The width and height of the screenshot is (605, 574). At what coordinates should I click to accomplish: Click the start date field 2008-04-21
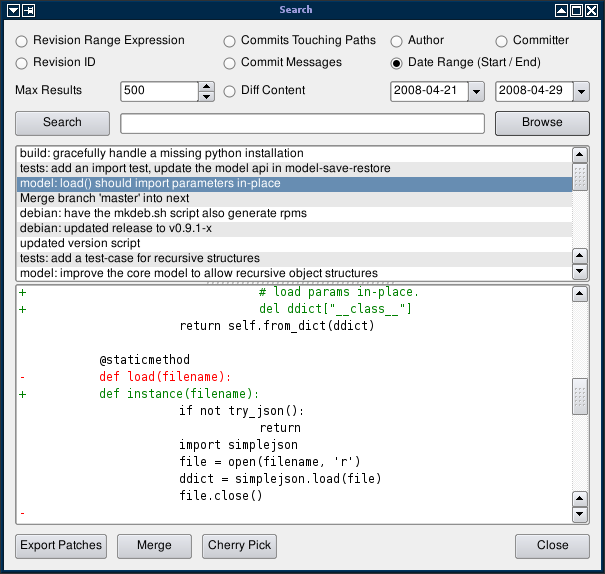pos(429,91)
